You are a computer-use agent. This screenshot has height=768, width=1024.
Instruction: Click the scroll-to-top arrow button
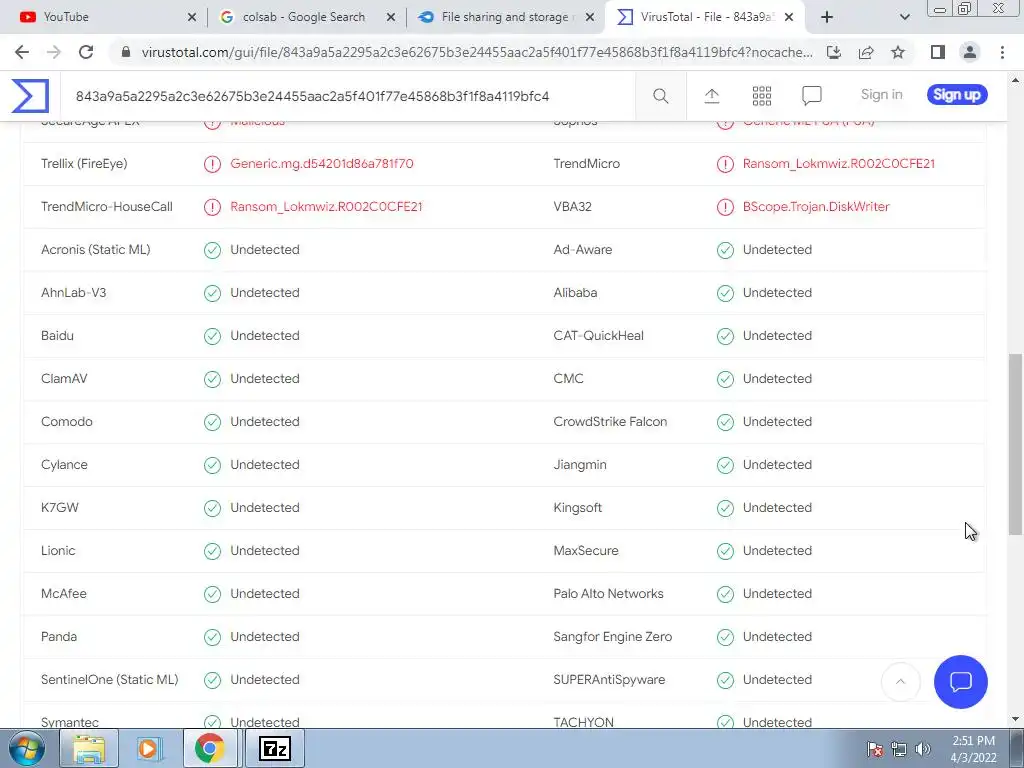[901, 682]
